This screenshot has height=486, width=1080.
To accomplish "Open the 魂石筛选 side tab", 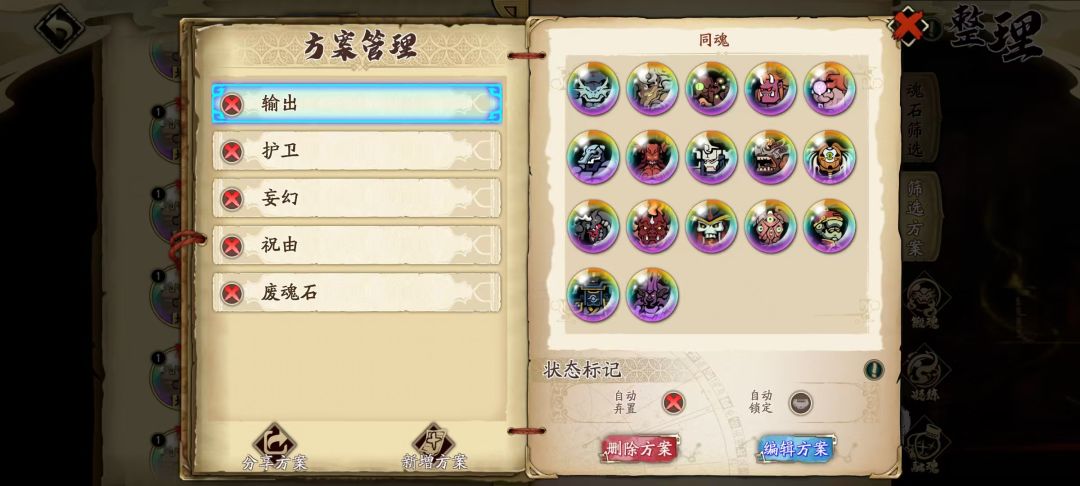I will 918,117.
